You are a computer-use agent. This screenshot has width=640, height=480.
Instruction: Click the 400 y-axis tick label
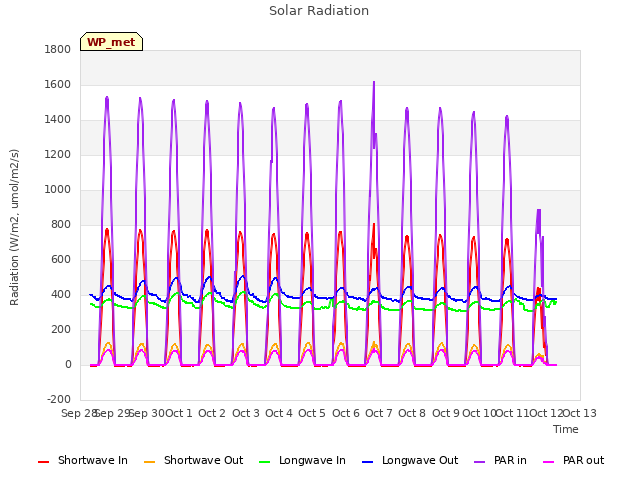(x=61, y=295)
